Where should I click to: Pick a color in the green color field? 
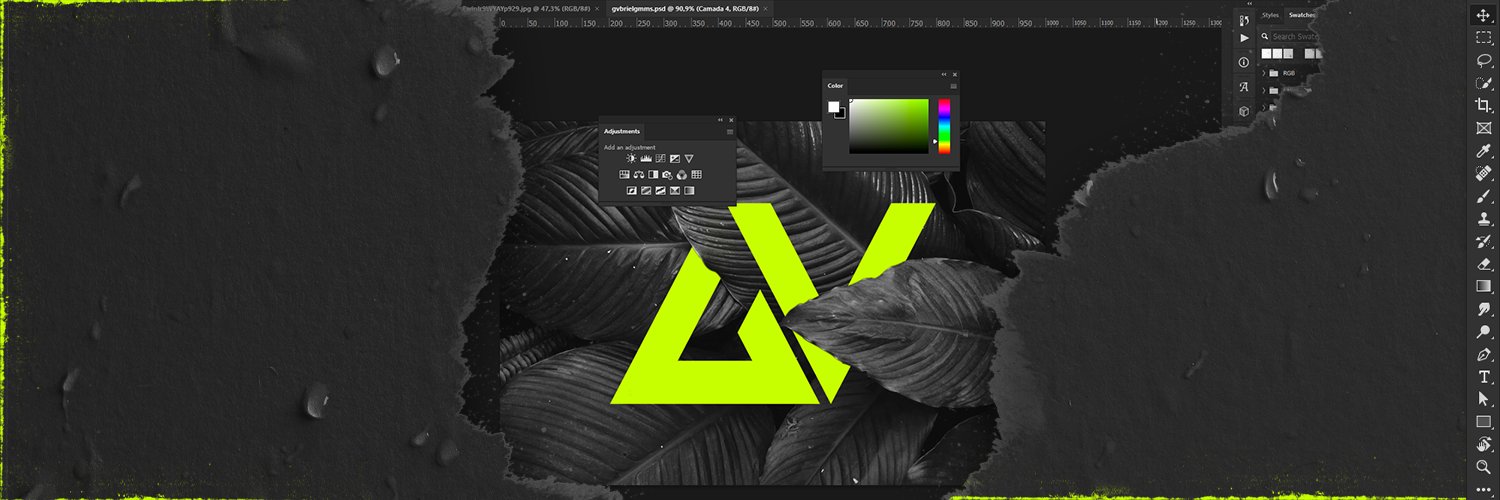[x=889, y=126]
